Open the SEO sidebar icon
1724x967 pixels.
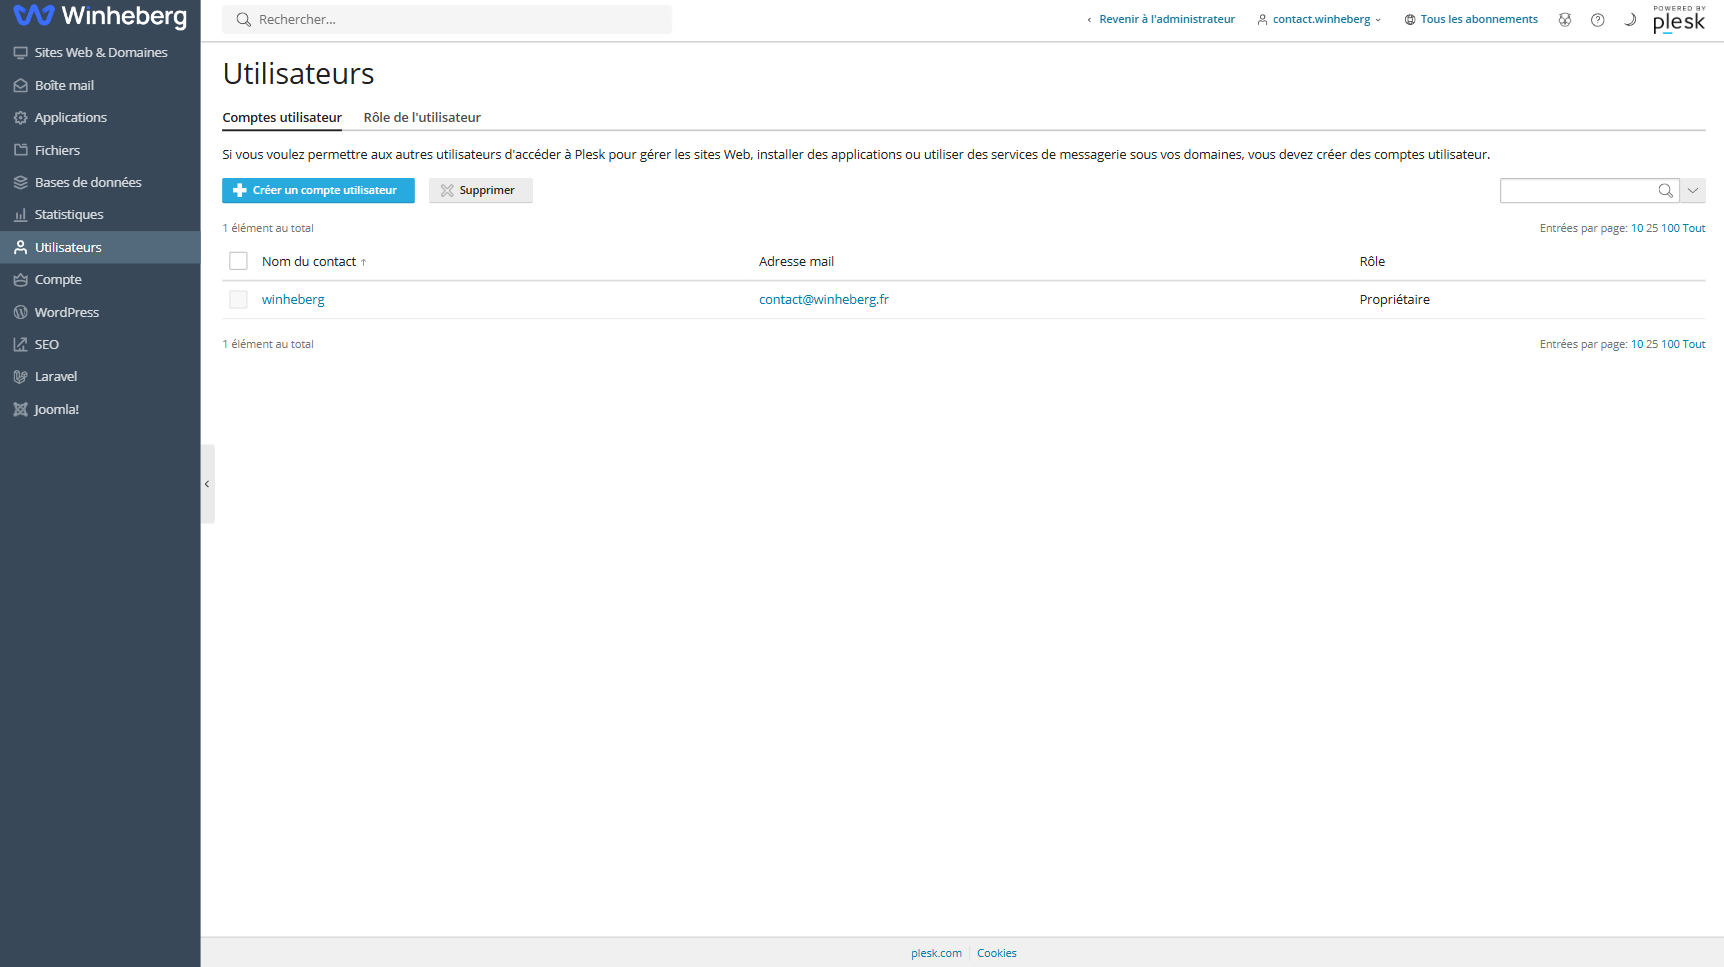tap(20, 344)
